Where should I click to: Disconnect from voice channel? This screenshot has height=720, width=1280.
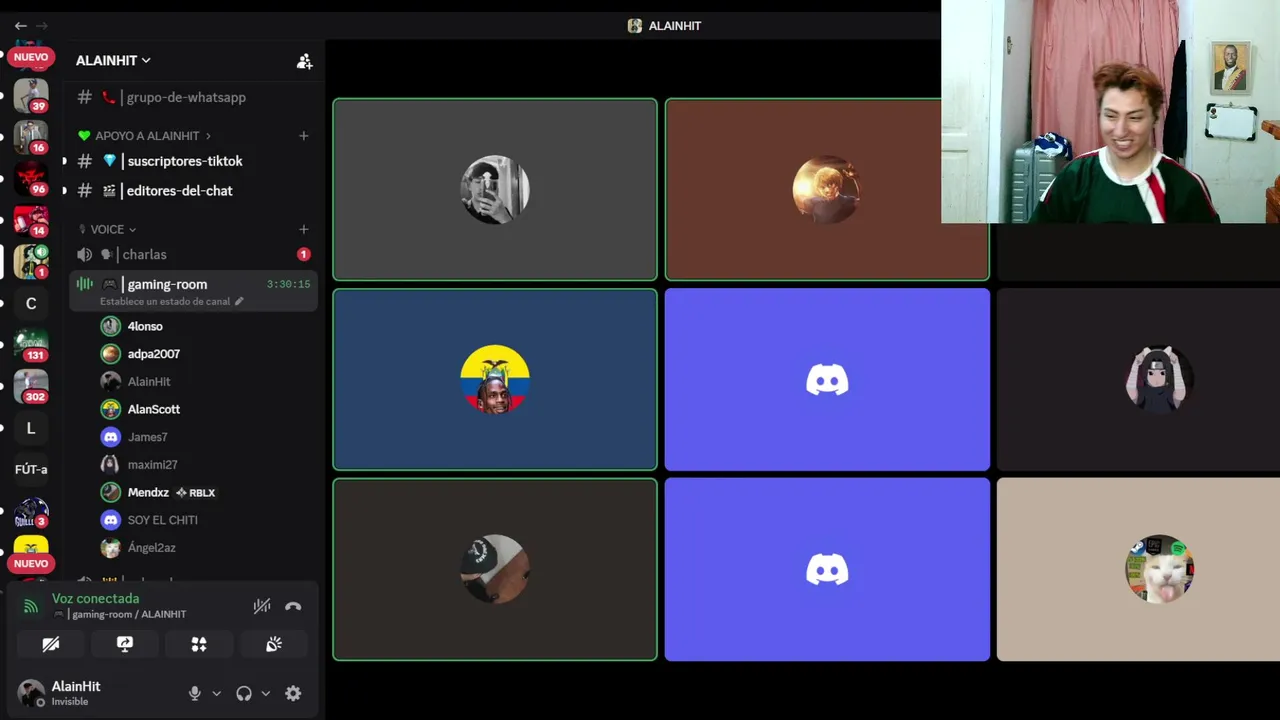[x=293, y=606]
